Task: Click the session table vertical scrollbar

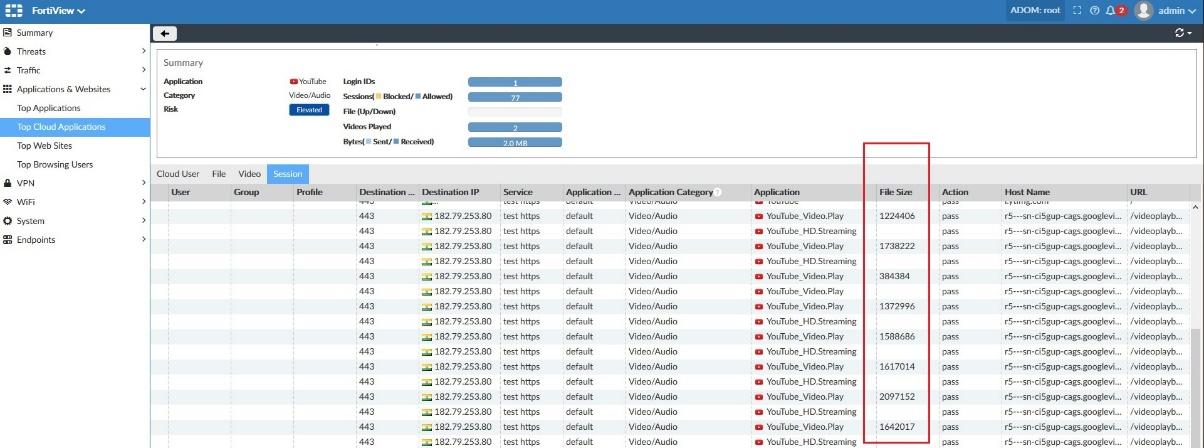Action: 1196,388
